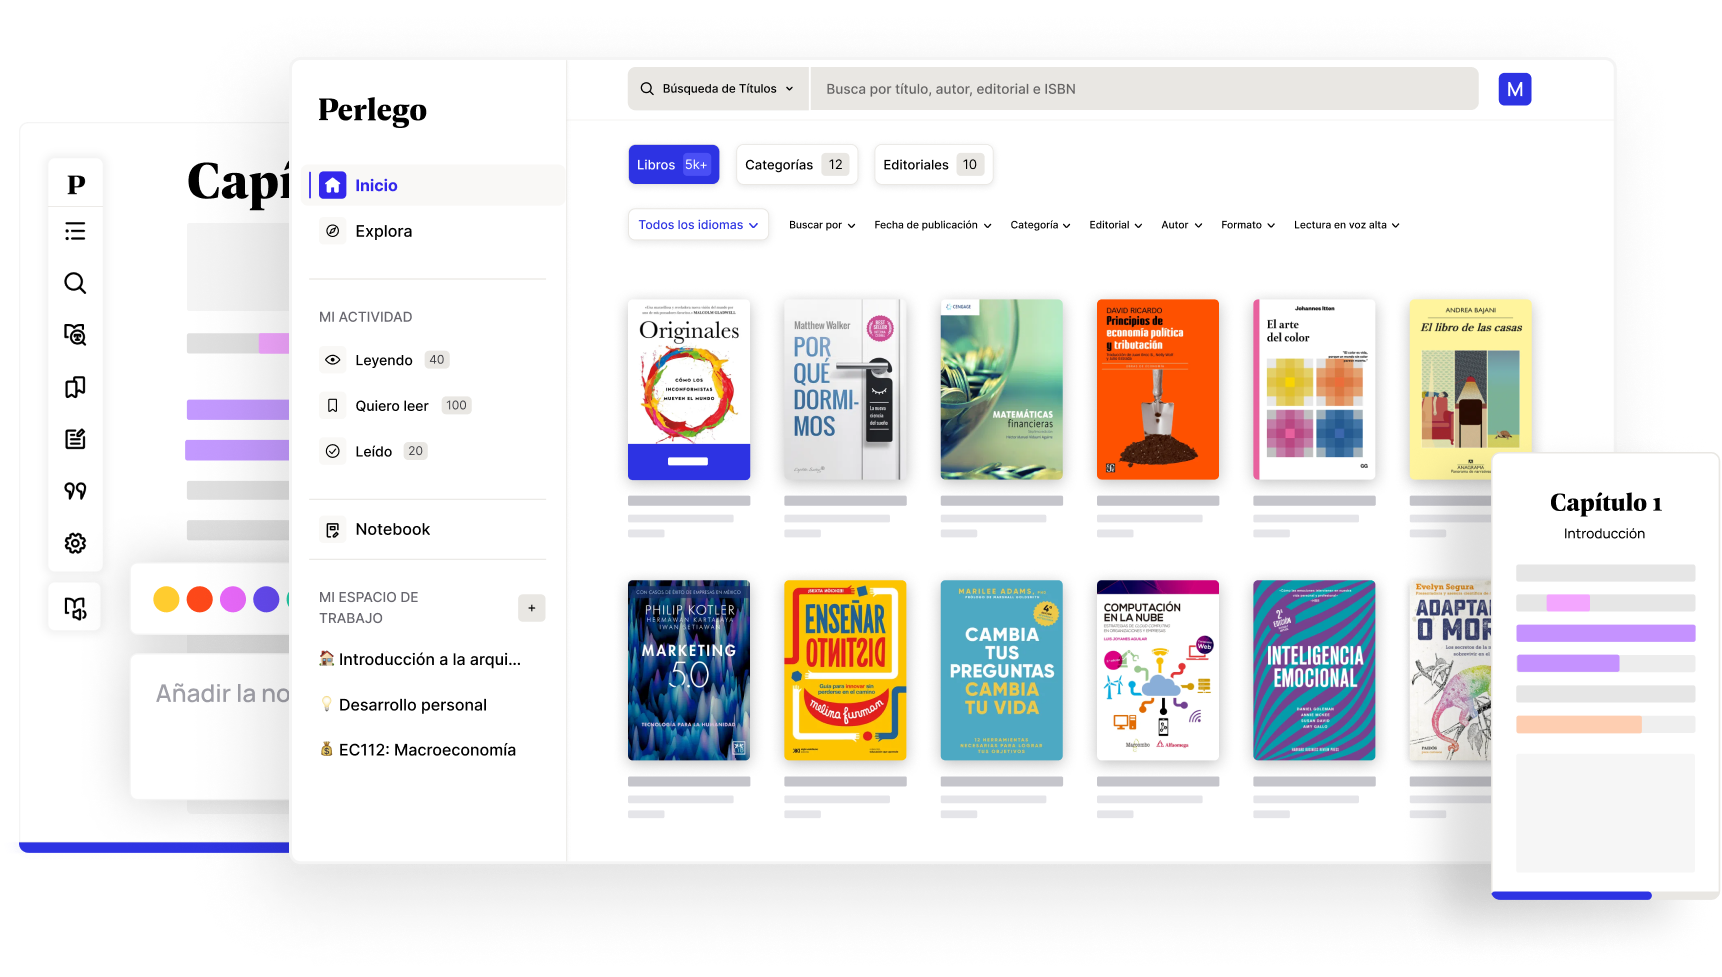This screenshot has width=1722, height=977.
Task: Open the Quiero leer list
Action: pyautogui.click(x=391, y=406)
